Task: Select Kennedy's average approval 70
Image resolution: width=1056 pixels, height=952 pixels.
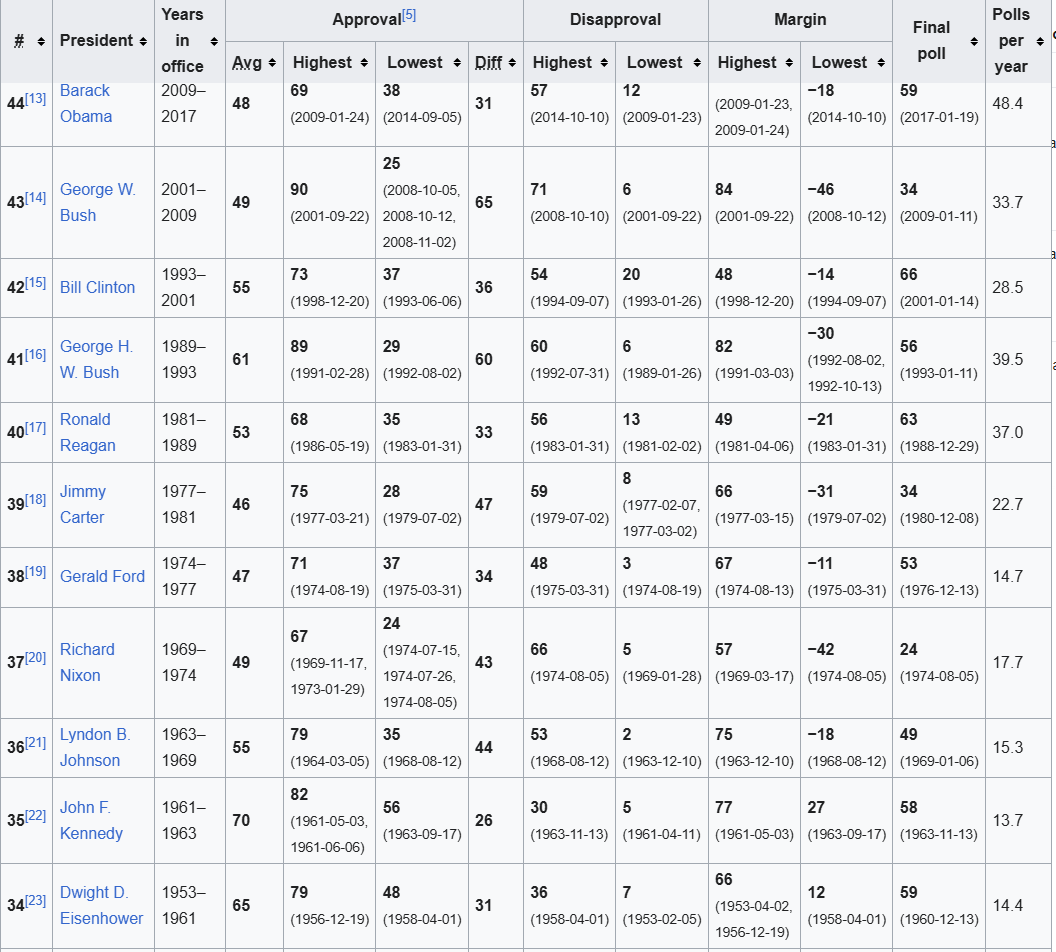Action: (241, 820)
